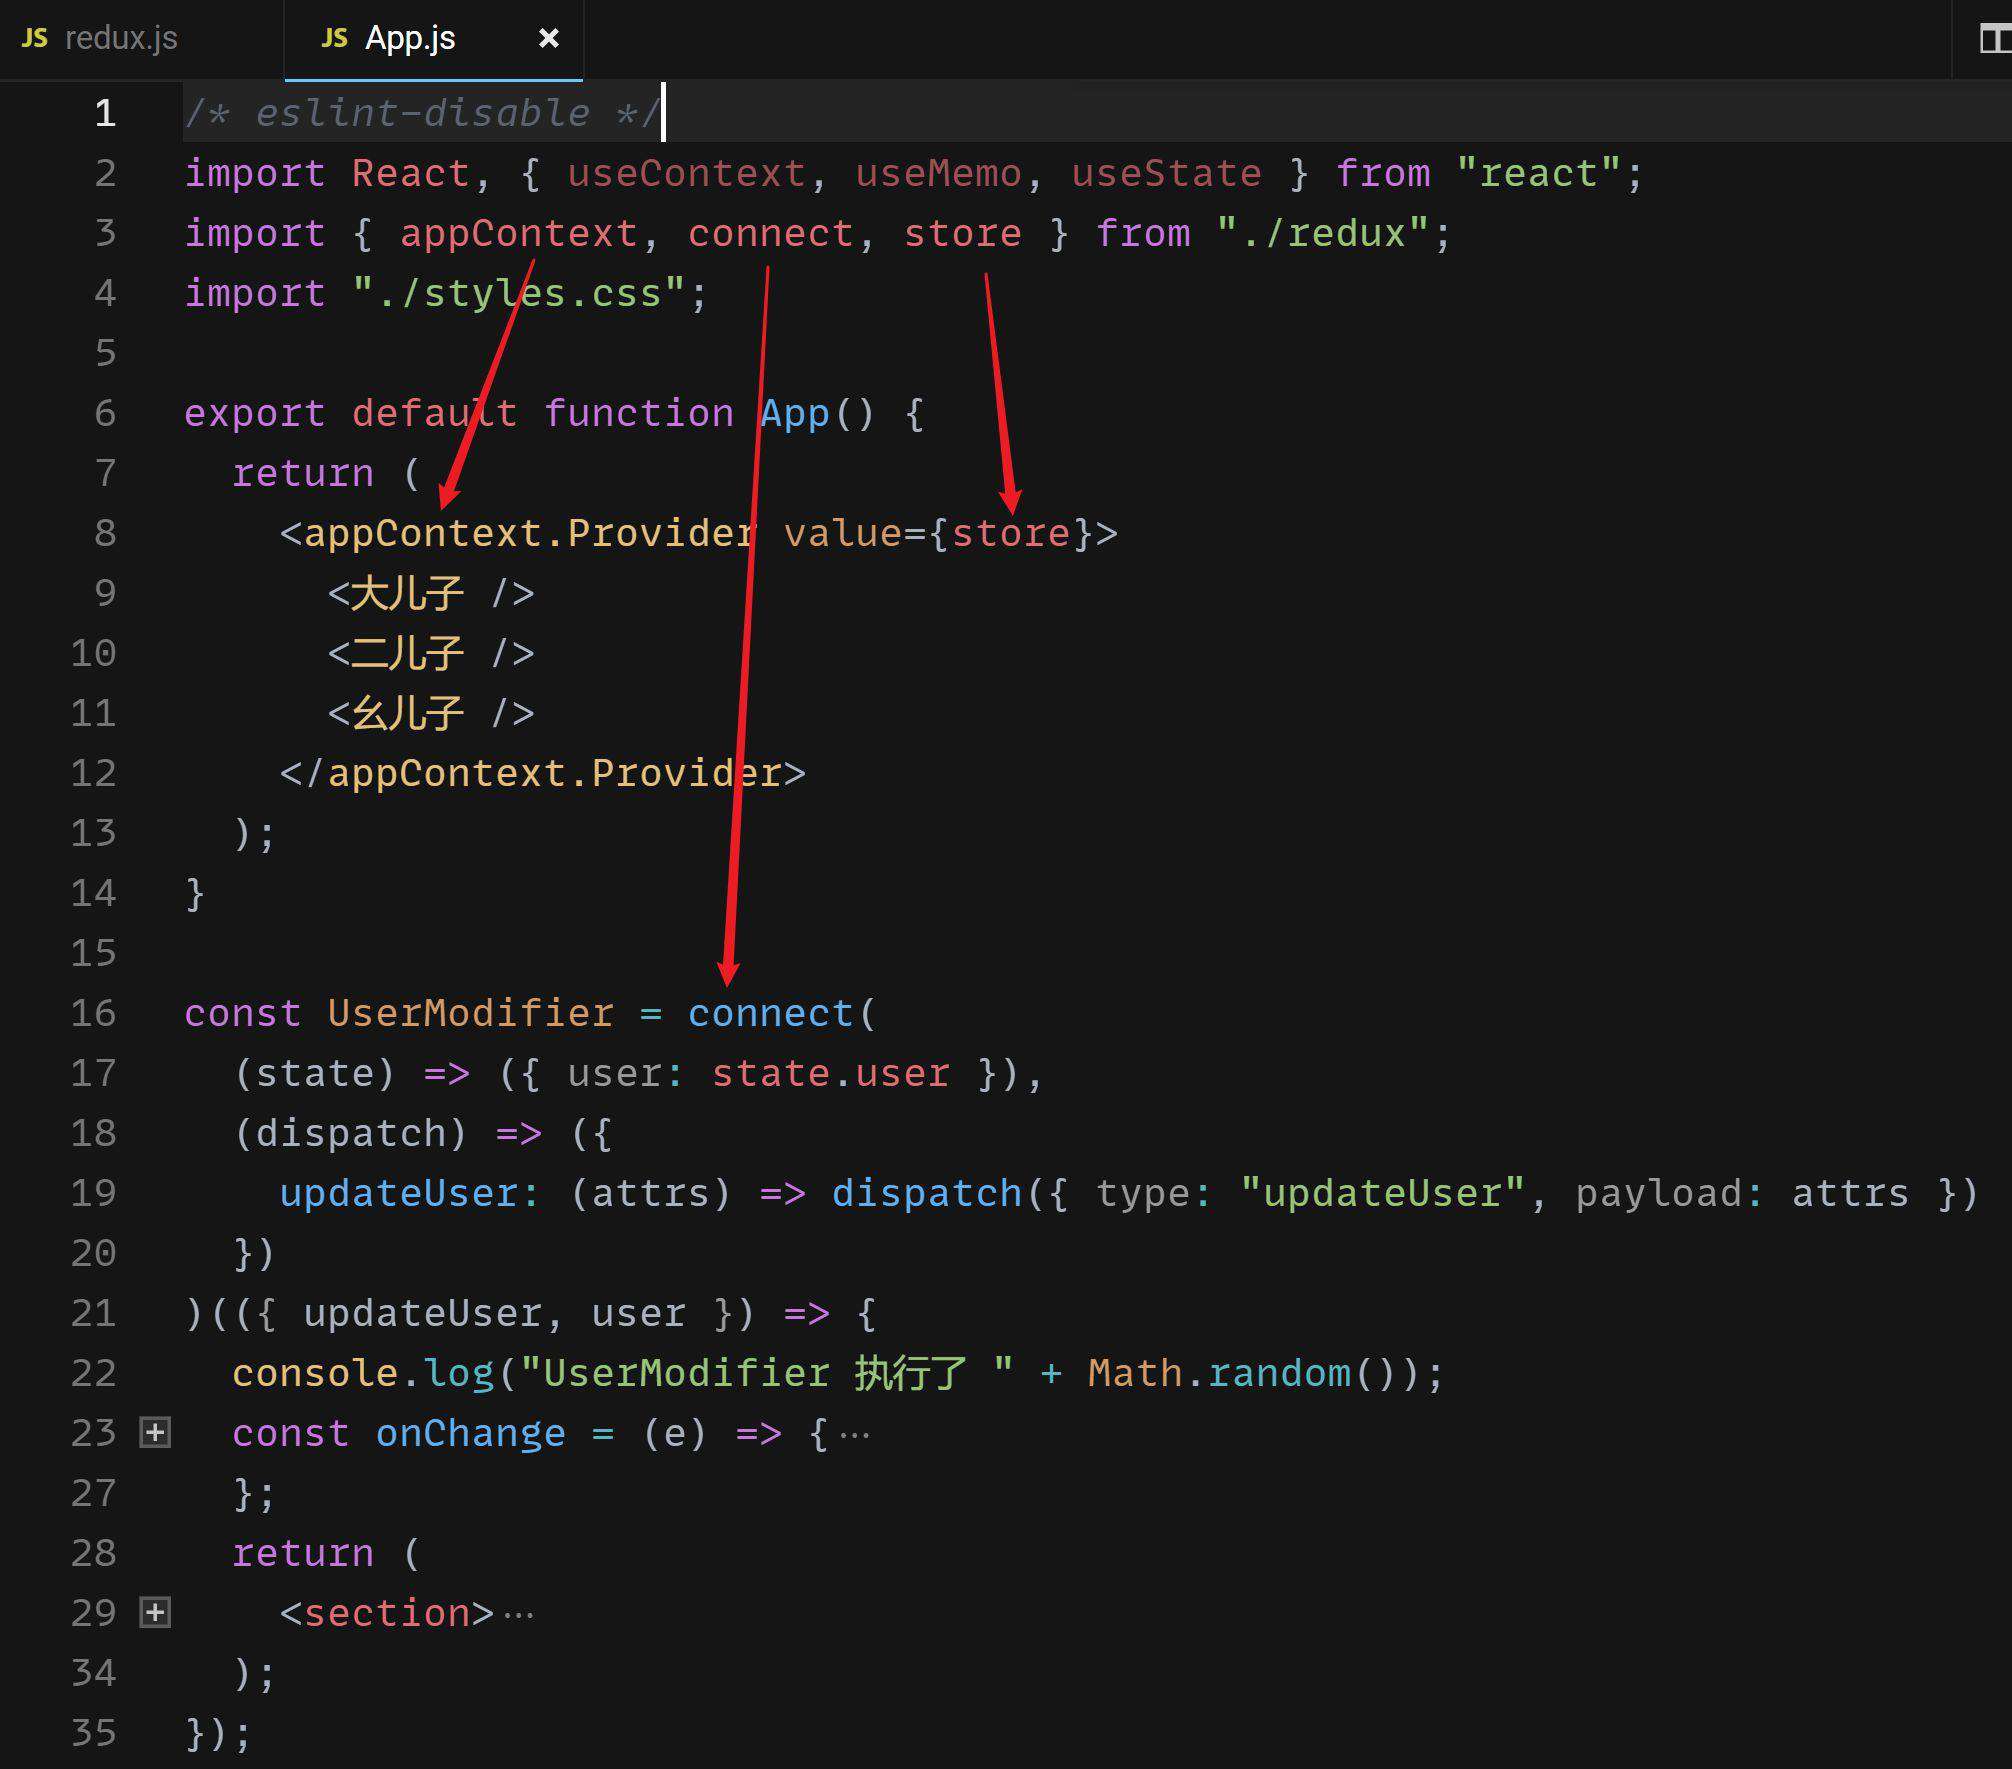Click connect in the line 3 import
The image size is (2012, 1769).
click(x=771, y=233)
